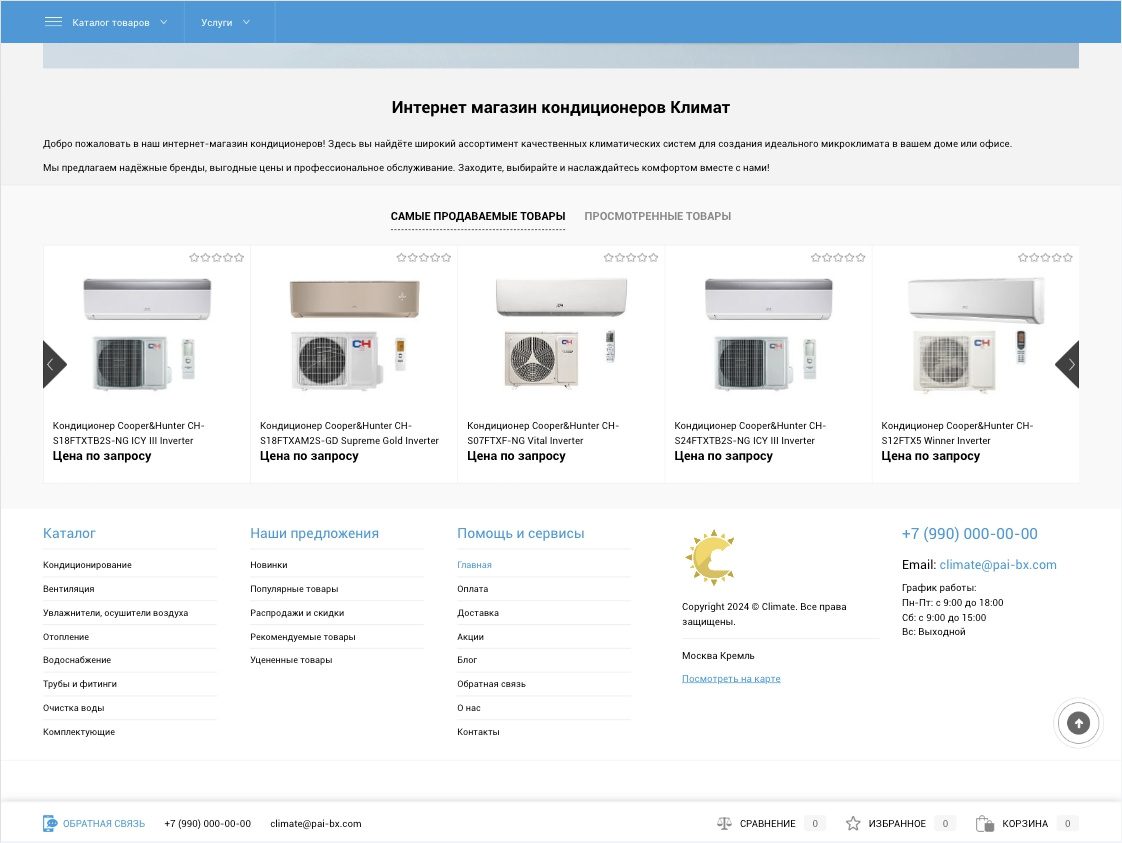
Task: Rate the S24FTXTB2S-NG ICY III conditioner stars
Action: pyautogui.click(x=838, y=258)
